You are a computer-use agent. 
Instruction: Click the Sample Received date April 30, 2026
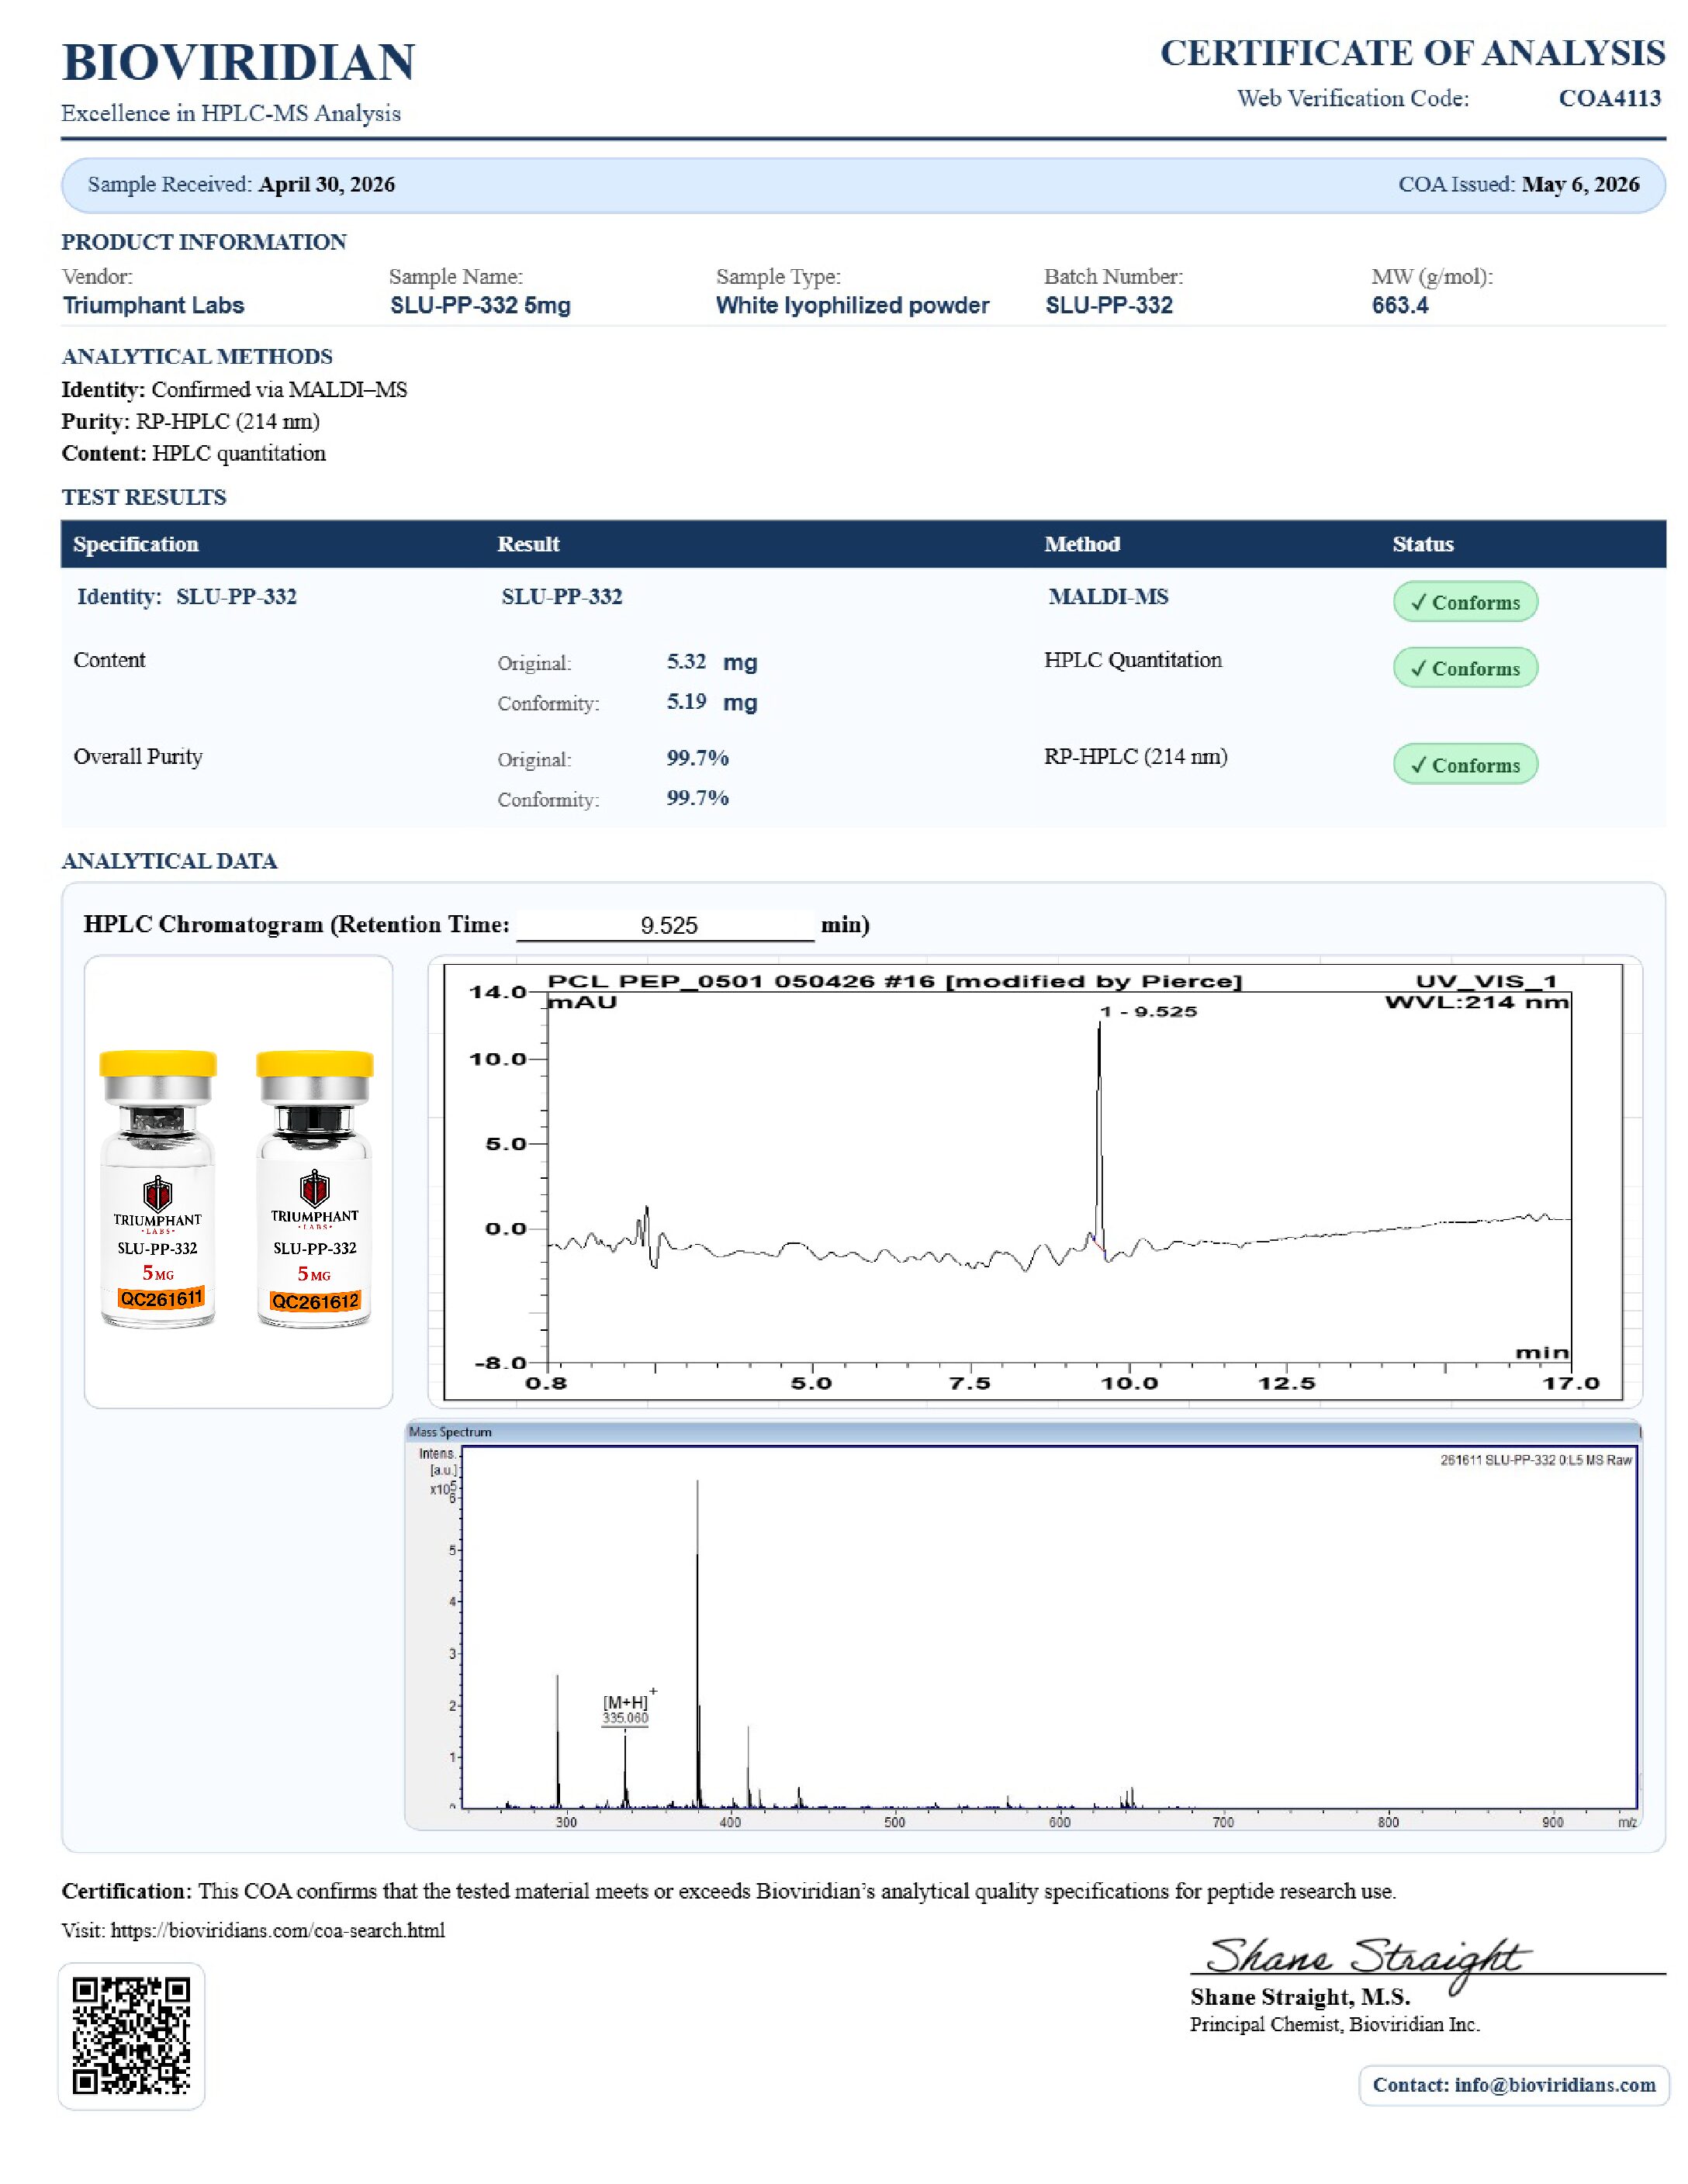point(326,184)
